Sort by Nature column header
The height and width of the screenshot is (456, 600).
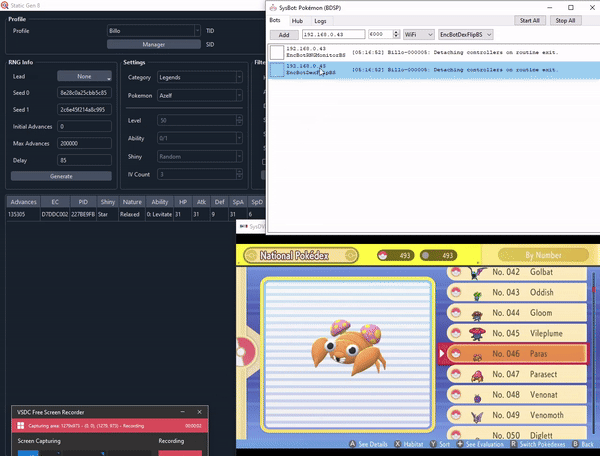point(132,202)
